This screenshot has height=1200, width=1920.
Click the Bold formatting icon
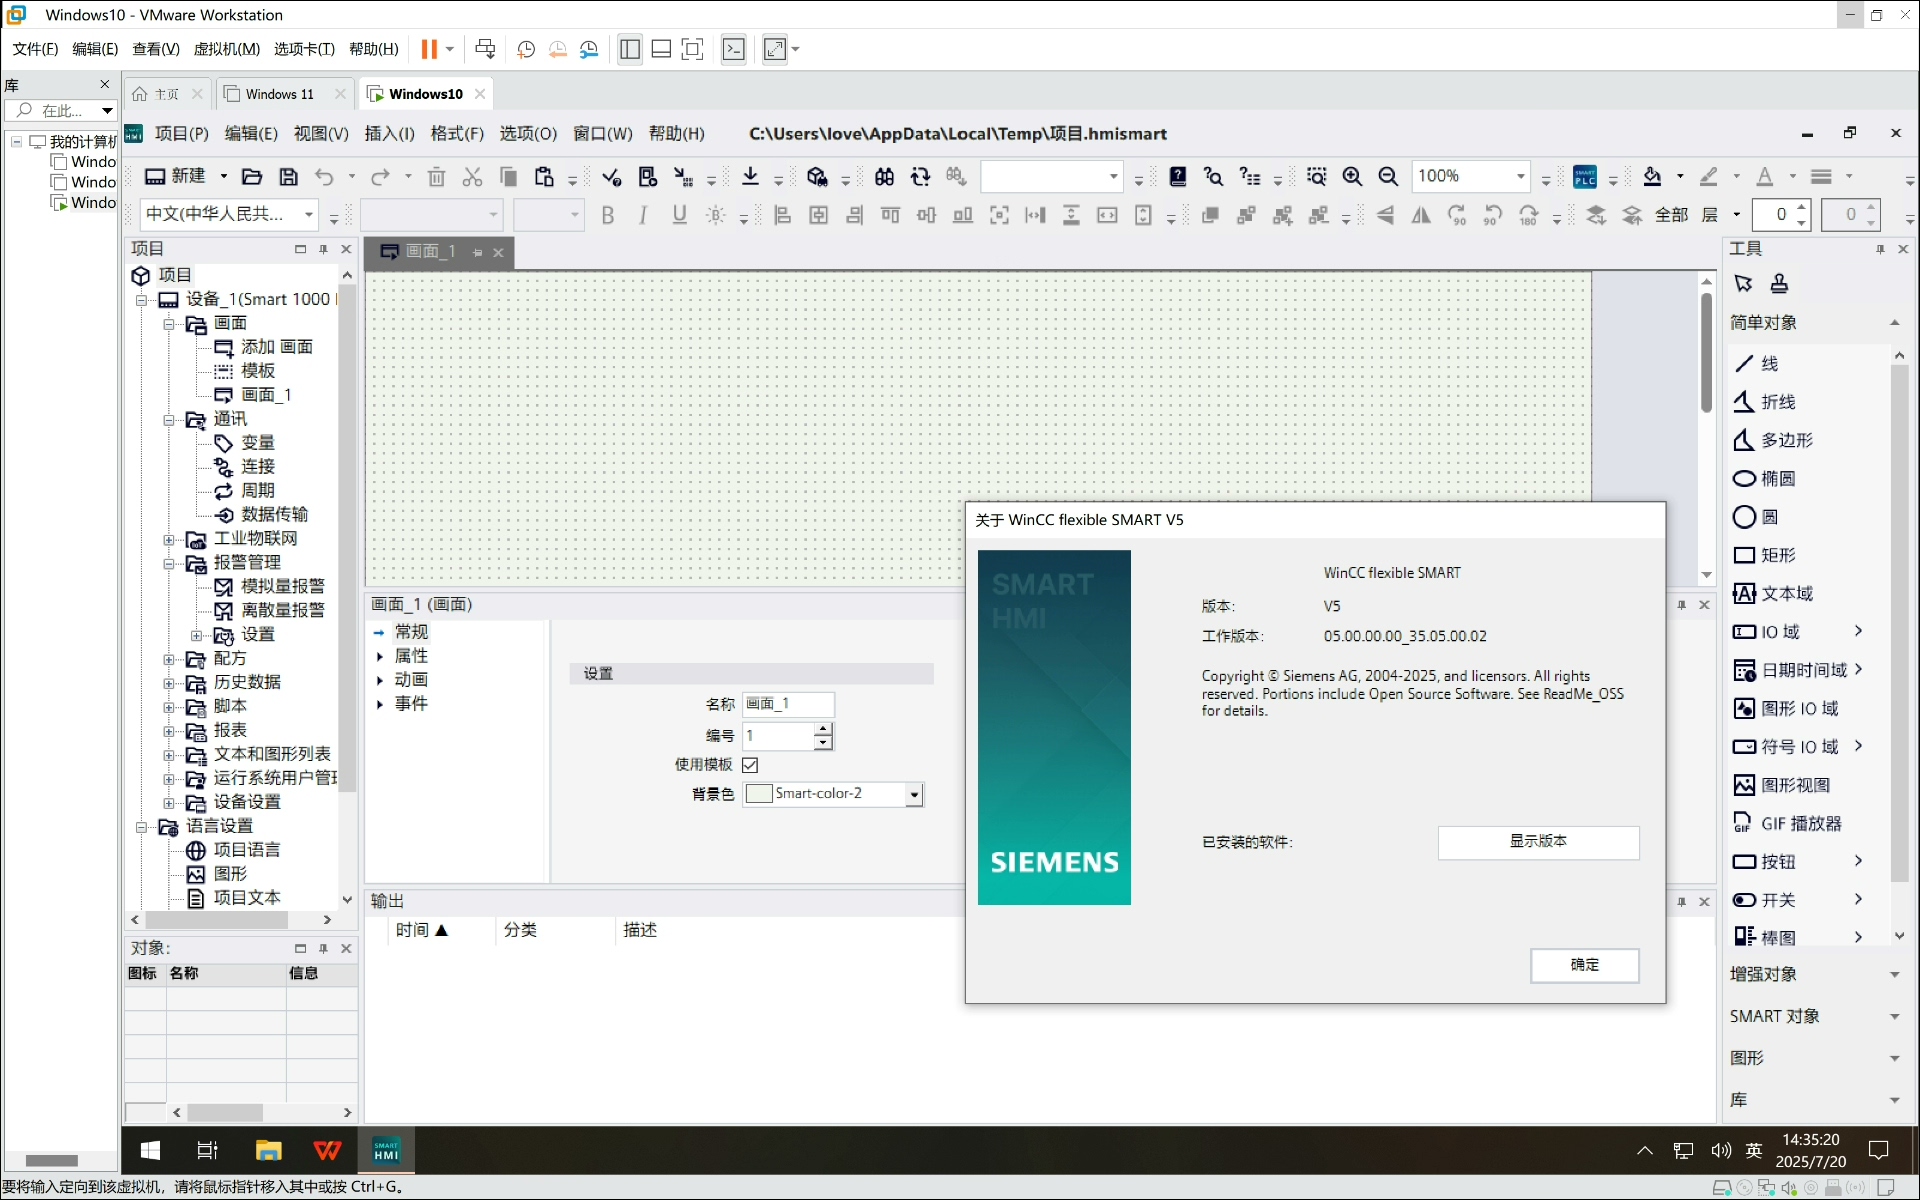click(607, 215)
